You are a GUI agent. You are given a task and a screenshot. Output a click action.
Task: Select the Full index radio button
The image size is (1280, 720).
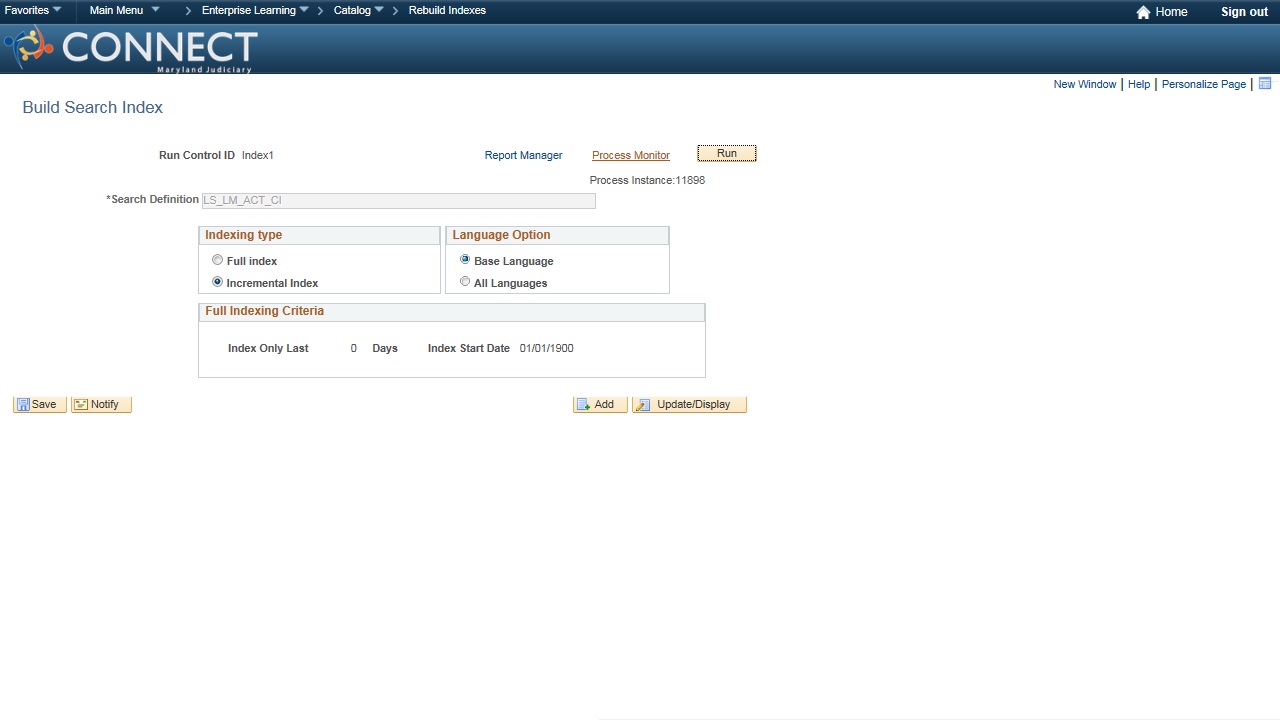click(x=217, y=260)
